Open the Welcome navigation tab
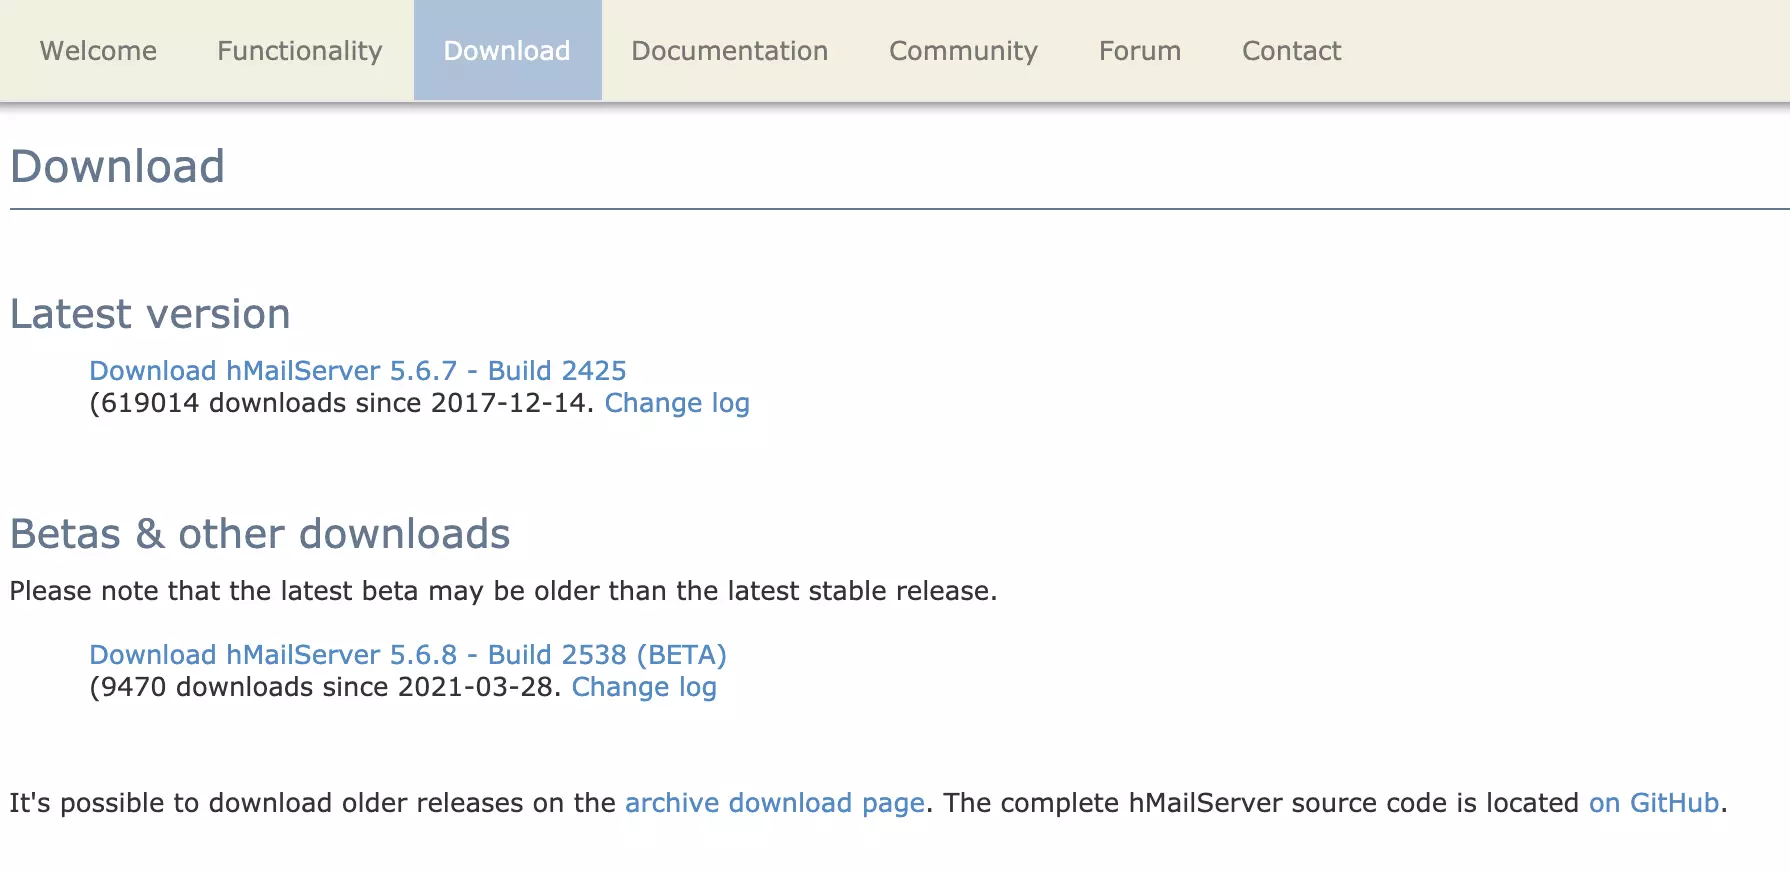Viewport: 1790px width, 872px height. pos(98,51)
